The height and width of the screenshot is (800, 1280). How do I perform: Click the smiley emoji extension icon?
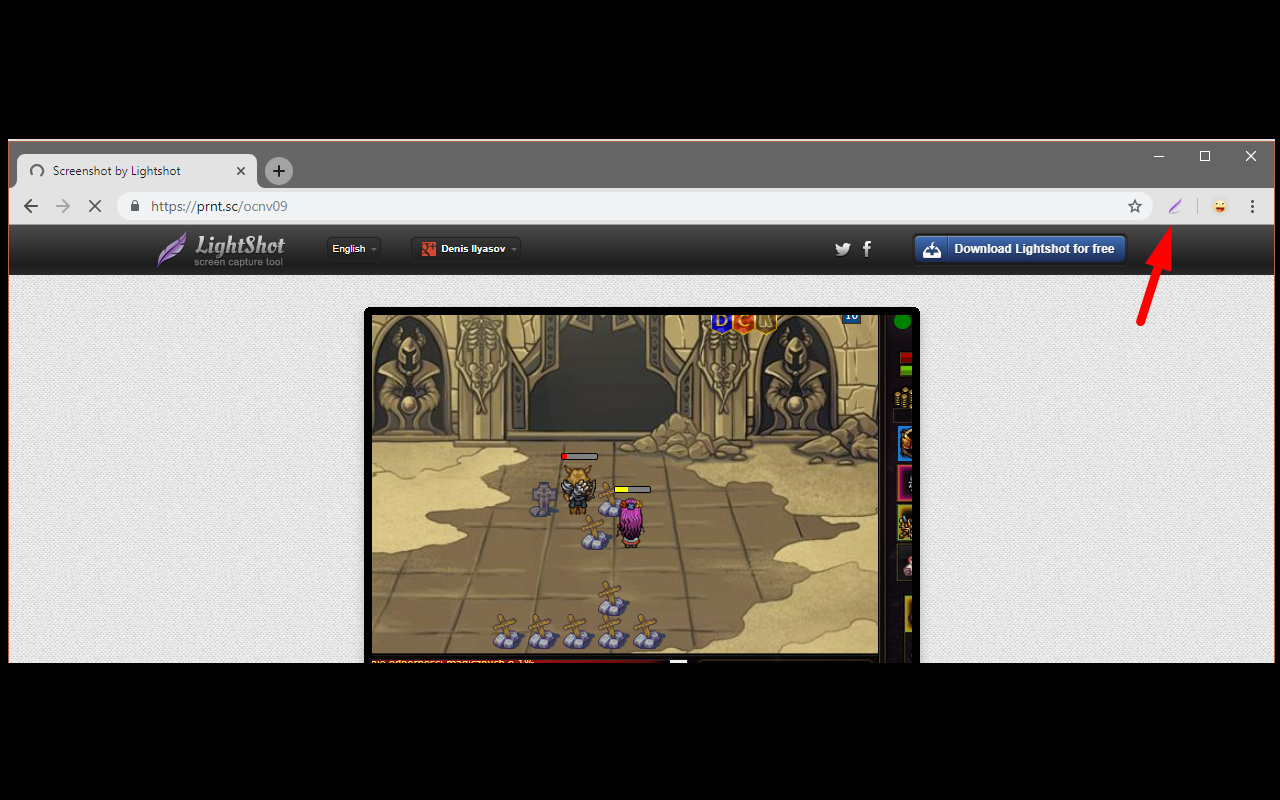point(1219,206)
